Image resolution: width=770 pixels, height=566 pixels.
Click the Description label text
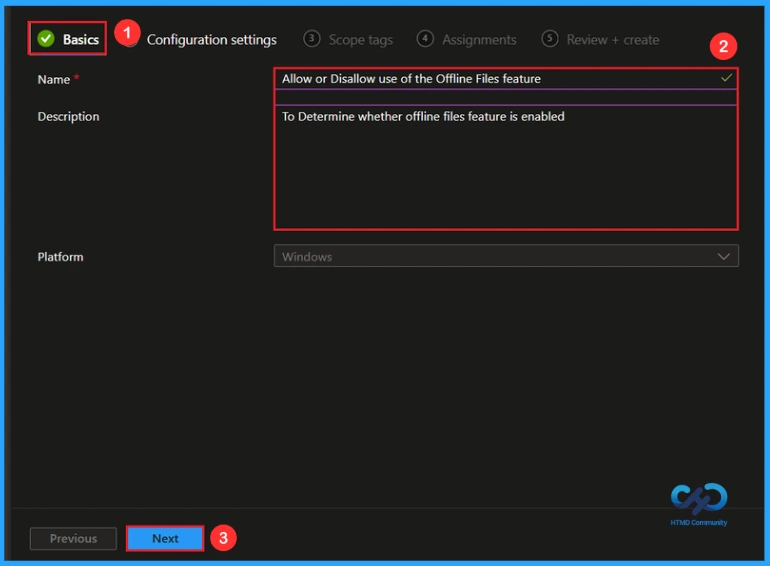pyautogui.click(x=68, y=117)
